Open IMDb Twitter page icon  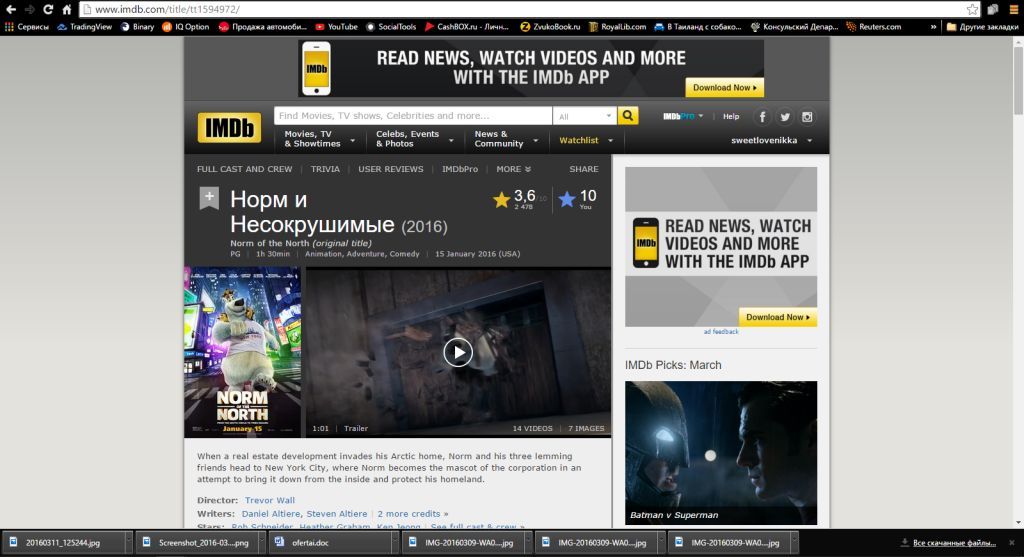point(784,117)
